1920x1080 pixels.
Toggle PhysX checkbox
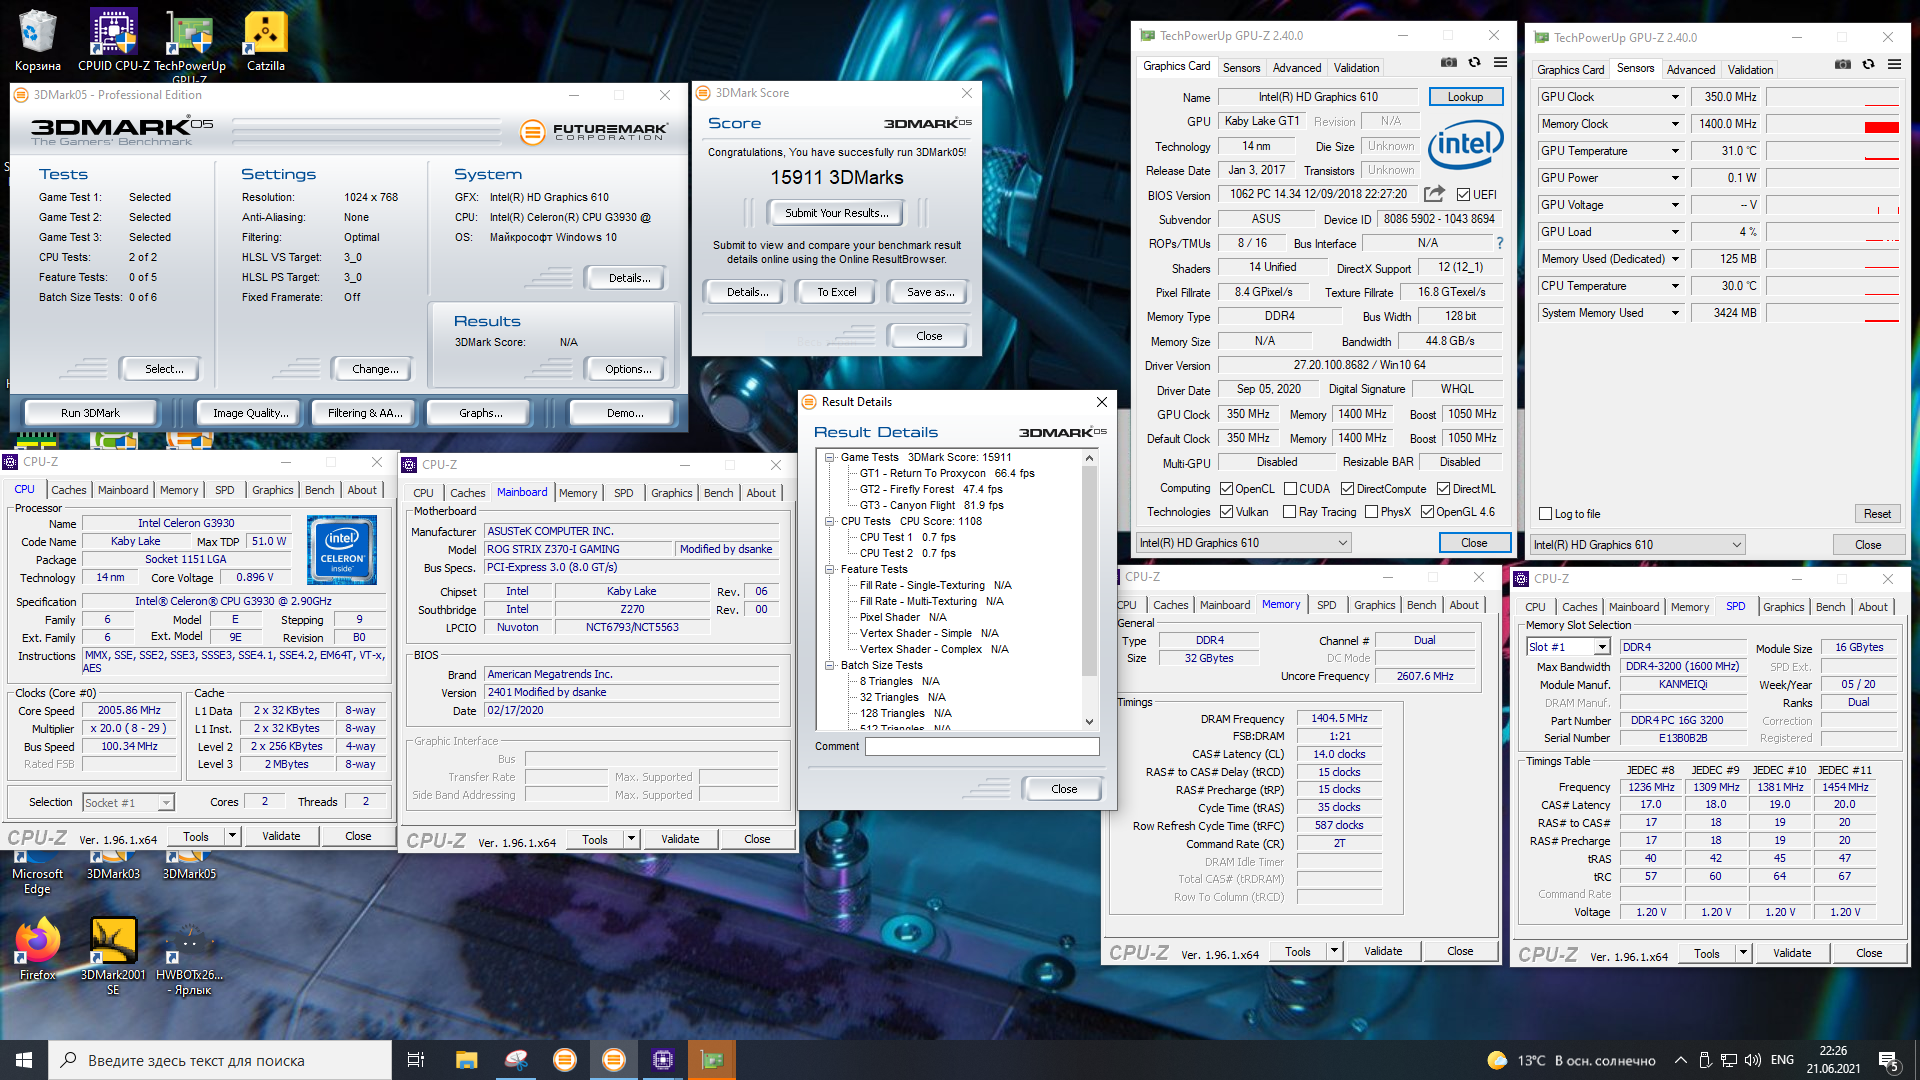1371,512
